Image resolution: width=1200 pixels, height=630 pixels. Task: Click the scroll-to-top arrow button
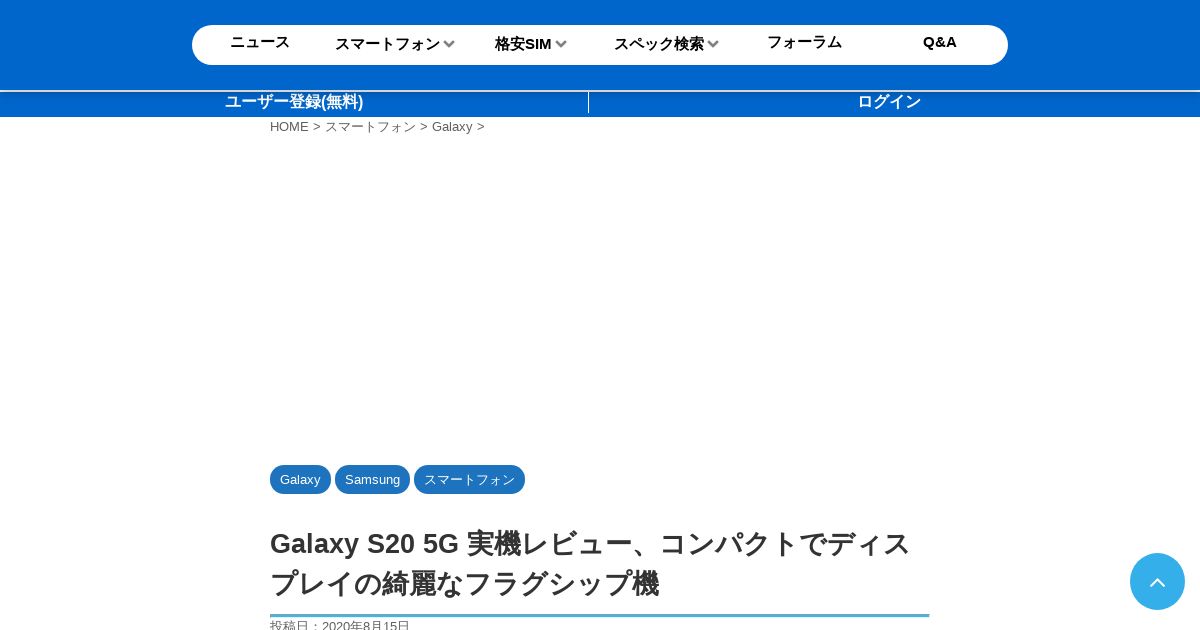(x=1157, y=582)
